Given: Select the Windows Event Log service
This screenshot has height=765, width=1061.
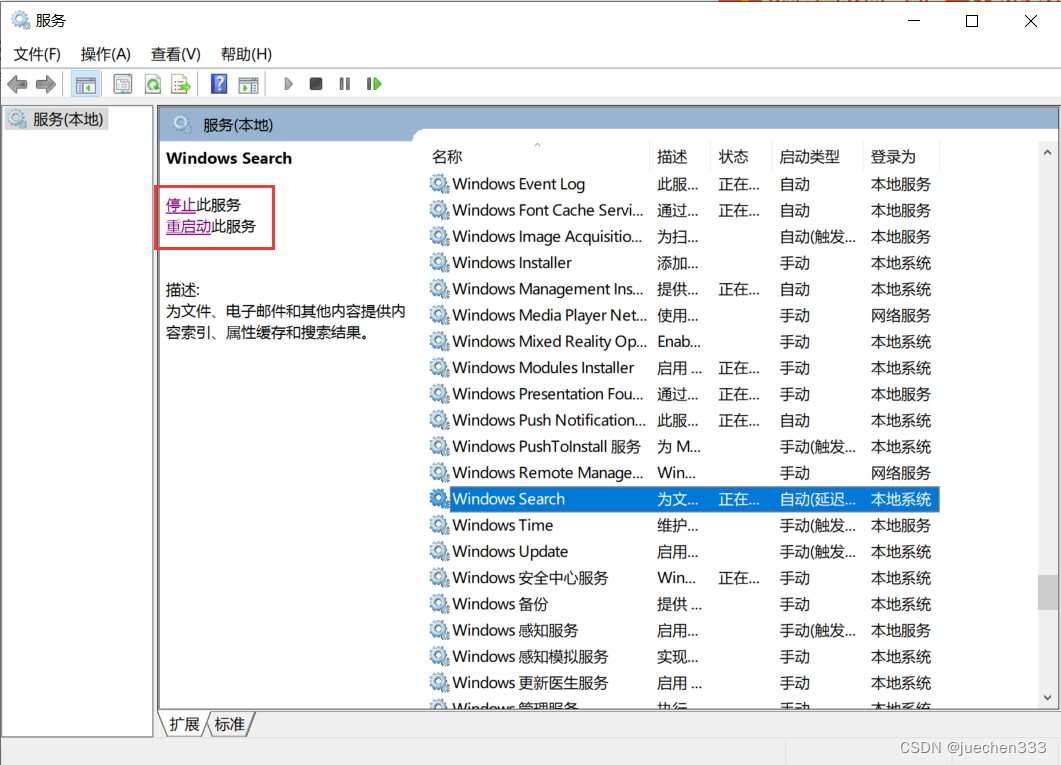Looking at the screenshot, I should 683,184.
